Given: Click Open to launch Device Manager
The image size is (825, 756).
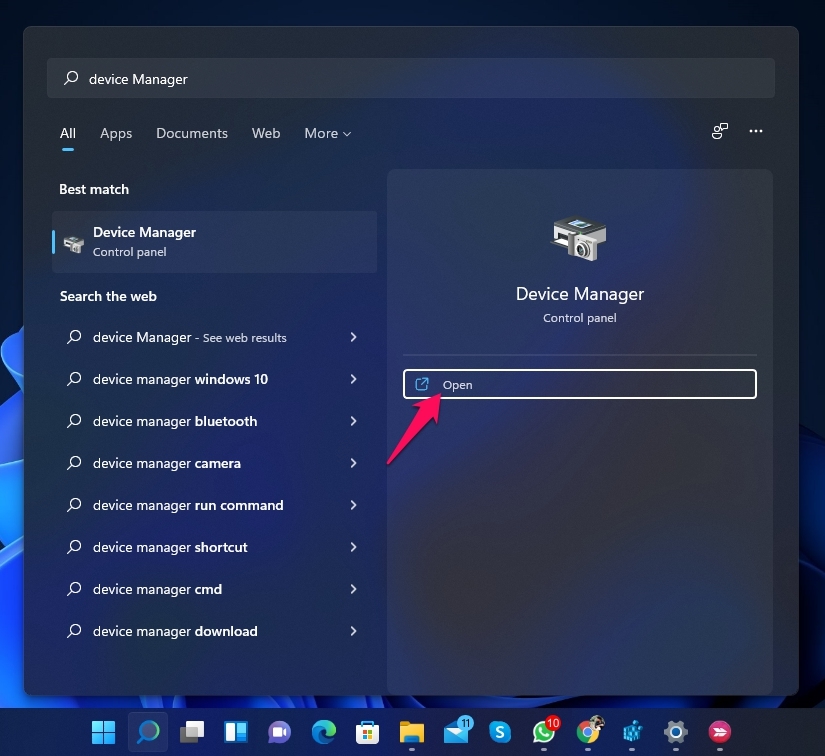Looking at the screenshot, I should click(580, 384).
